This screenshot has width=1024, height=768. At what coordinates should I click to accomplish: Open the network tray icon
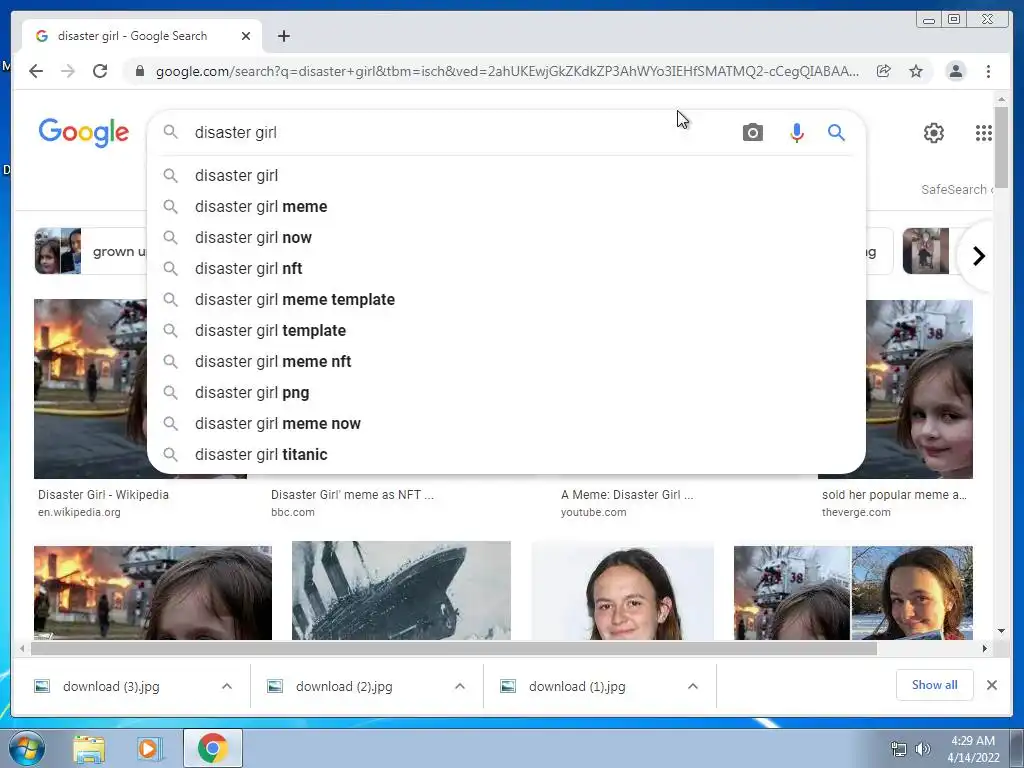pyautogui.click(x=899, y=750)
